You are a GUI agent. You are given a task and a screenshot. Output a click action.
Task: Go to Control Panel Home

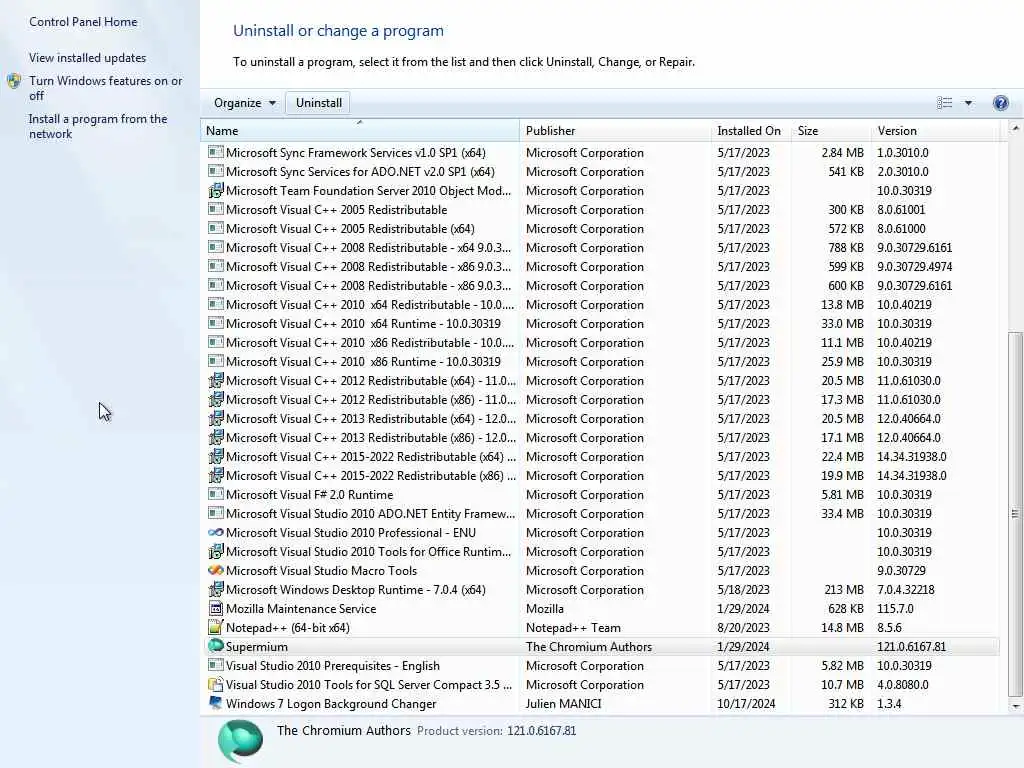tap(83, 22)
